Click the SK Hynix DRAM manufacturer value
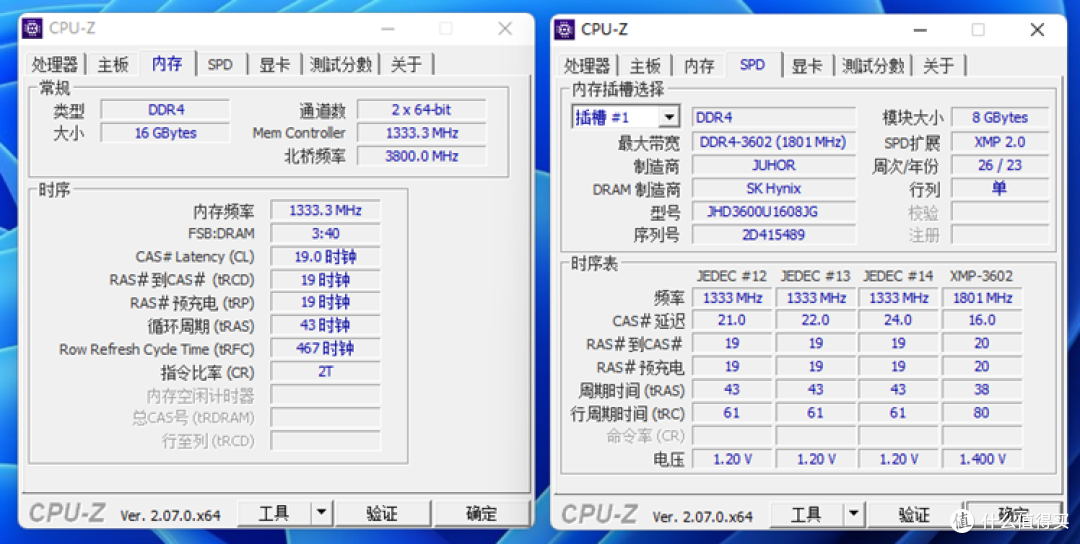Viewport: 1080px width, 544px height. [773, 189]
